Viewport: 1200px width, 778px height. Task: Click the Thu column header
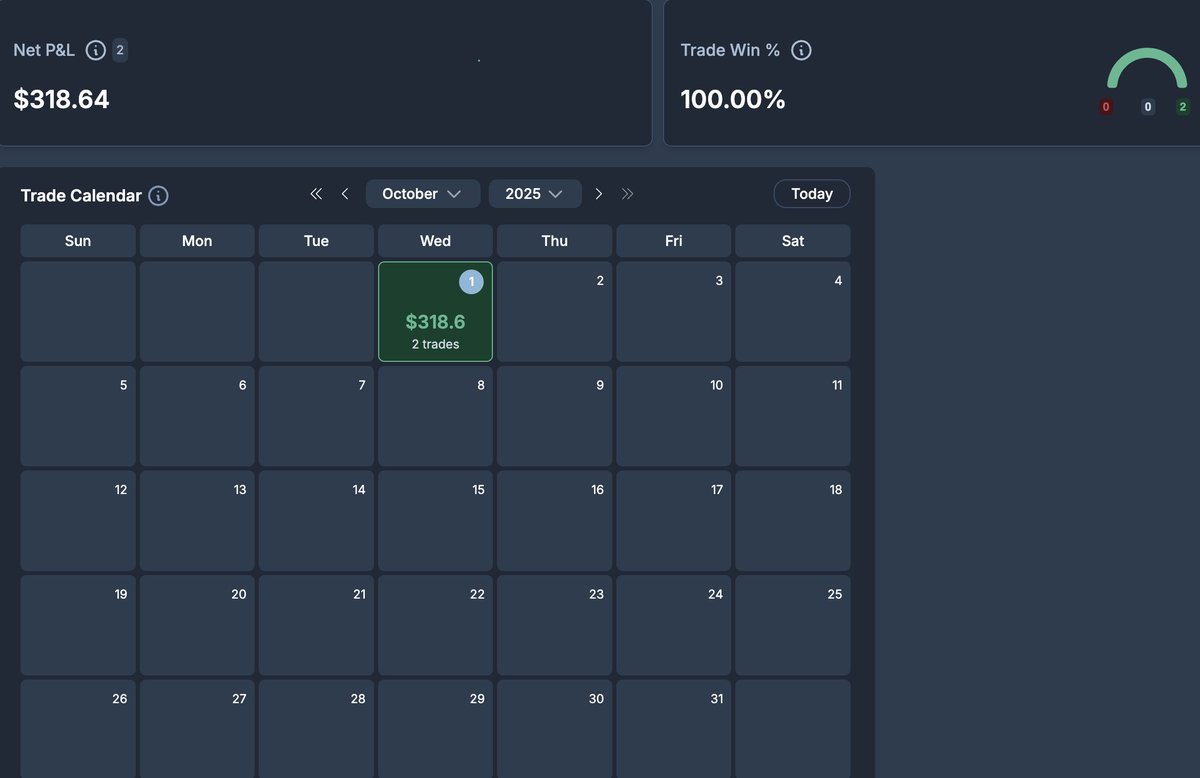coord(554,241)
